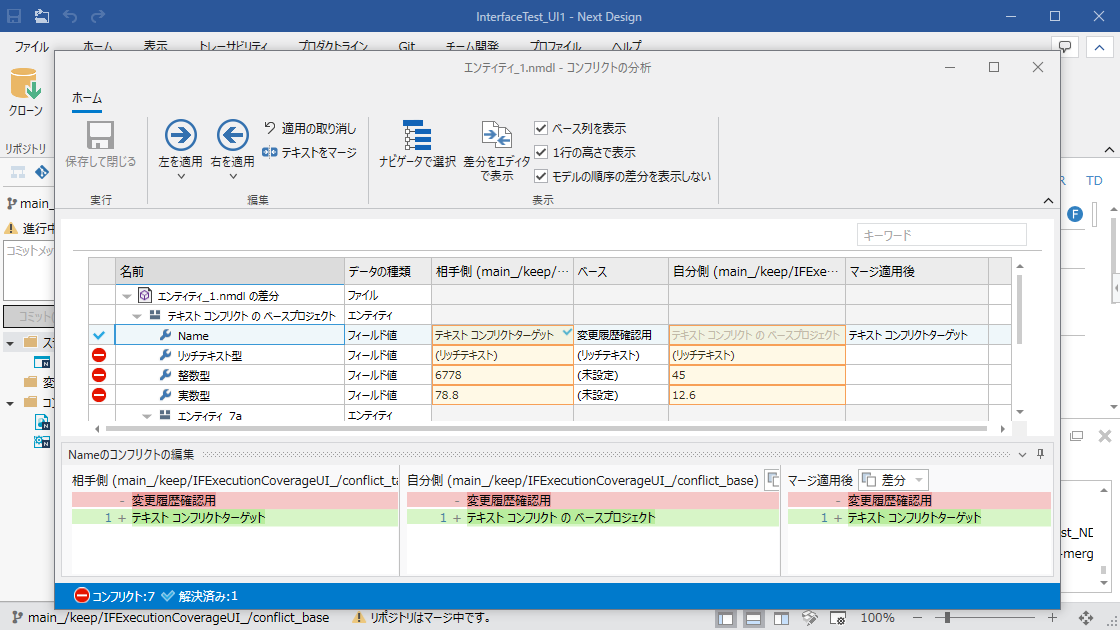
Task: Click the 左を適用 arrow icon
Action: 180,134
